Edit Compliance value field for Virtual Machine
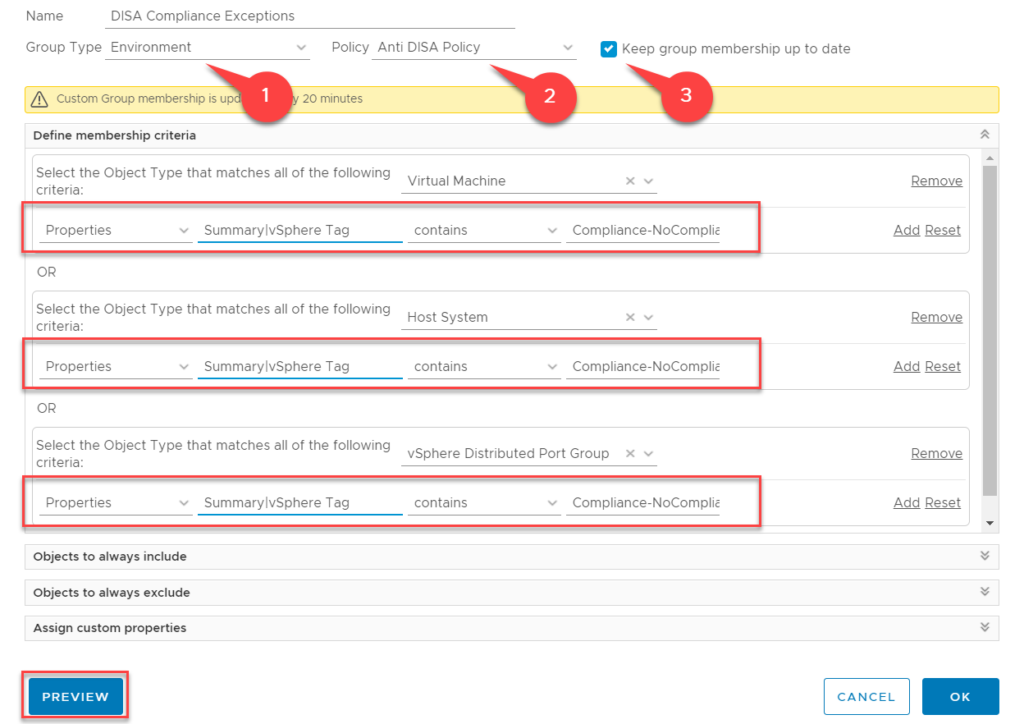 643,230
